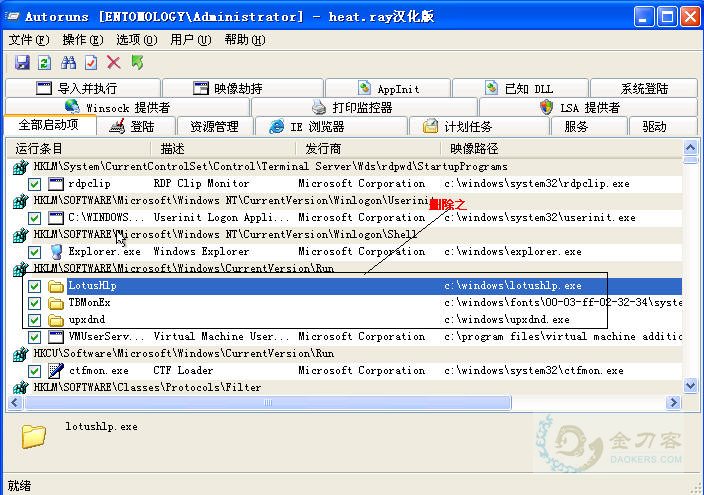Open the 选项(O) menu
The image size is (704, 495).
click(136, 40)
